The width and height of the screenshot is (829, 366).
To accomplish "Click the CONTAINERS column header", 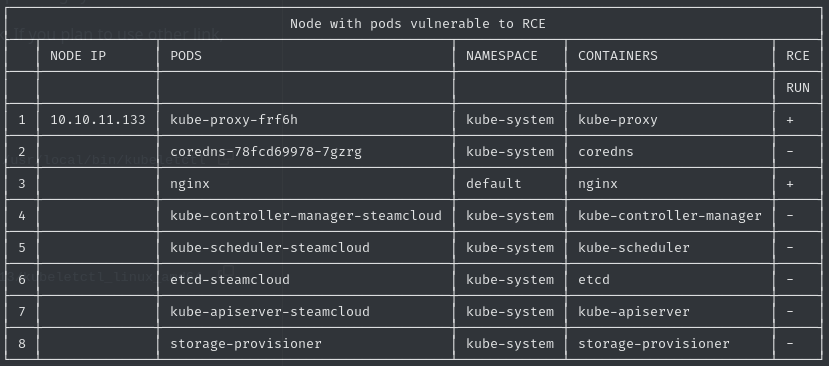I will [x=618, y=56].
